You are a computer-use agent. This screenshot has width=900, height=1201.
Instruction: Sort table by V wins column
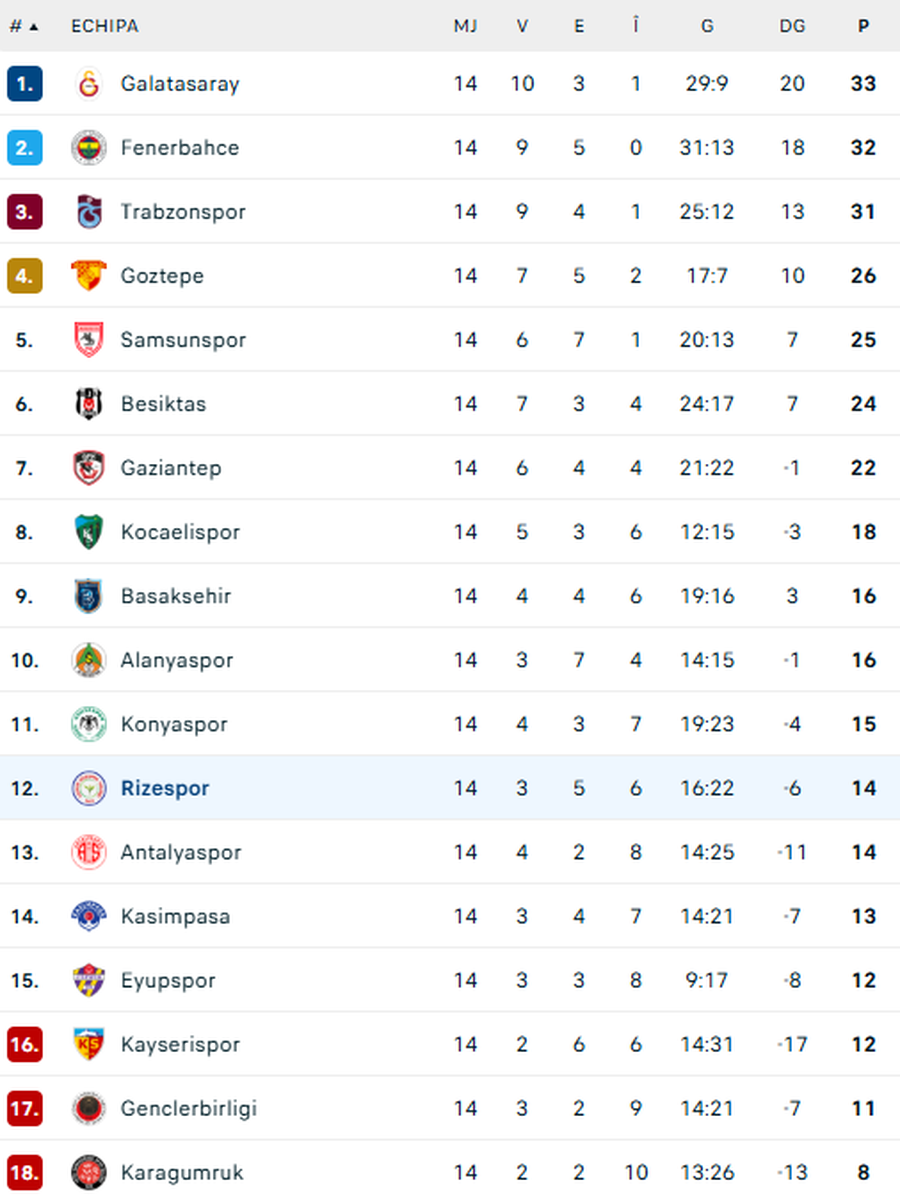[x=522, y=26]
